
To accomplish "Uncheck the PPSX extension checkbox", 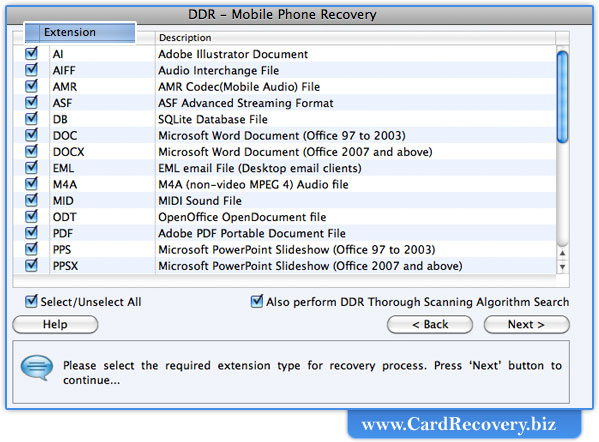I will click(31, 265).
